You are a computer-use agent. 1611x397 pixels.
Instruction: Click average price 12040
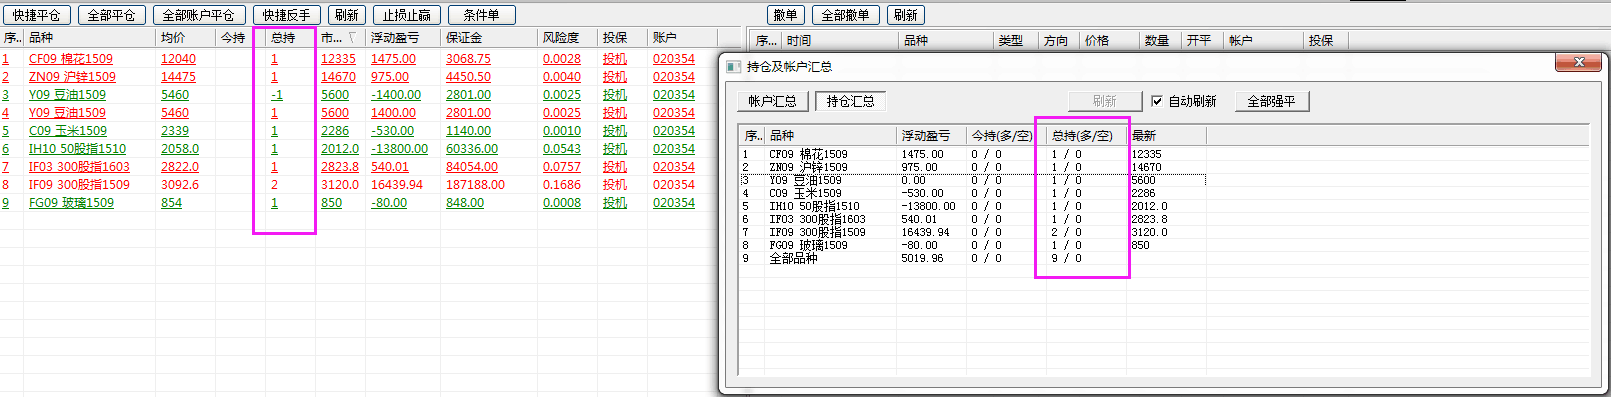(x=178, y=59)
